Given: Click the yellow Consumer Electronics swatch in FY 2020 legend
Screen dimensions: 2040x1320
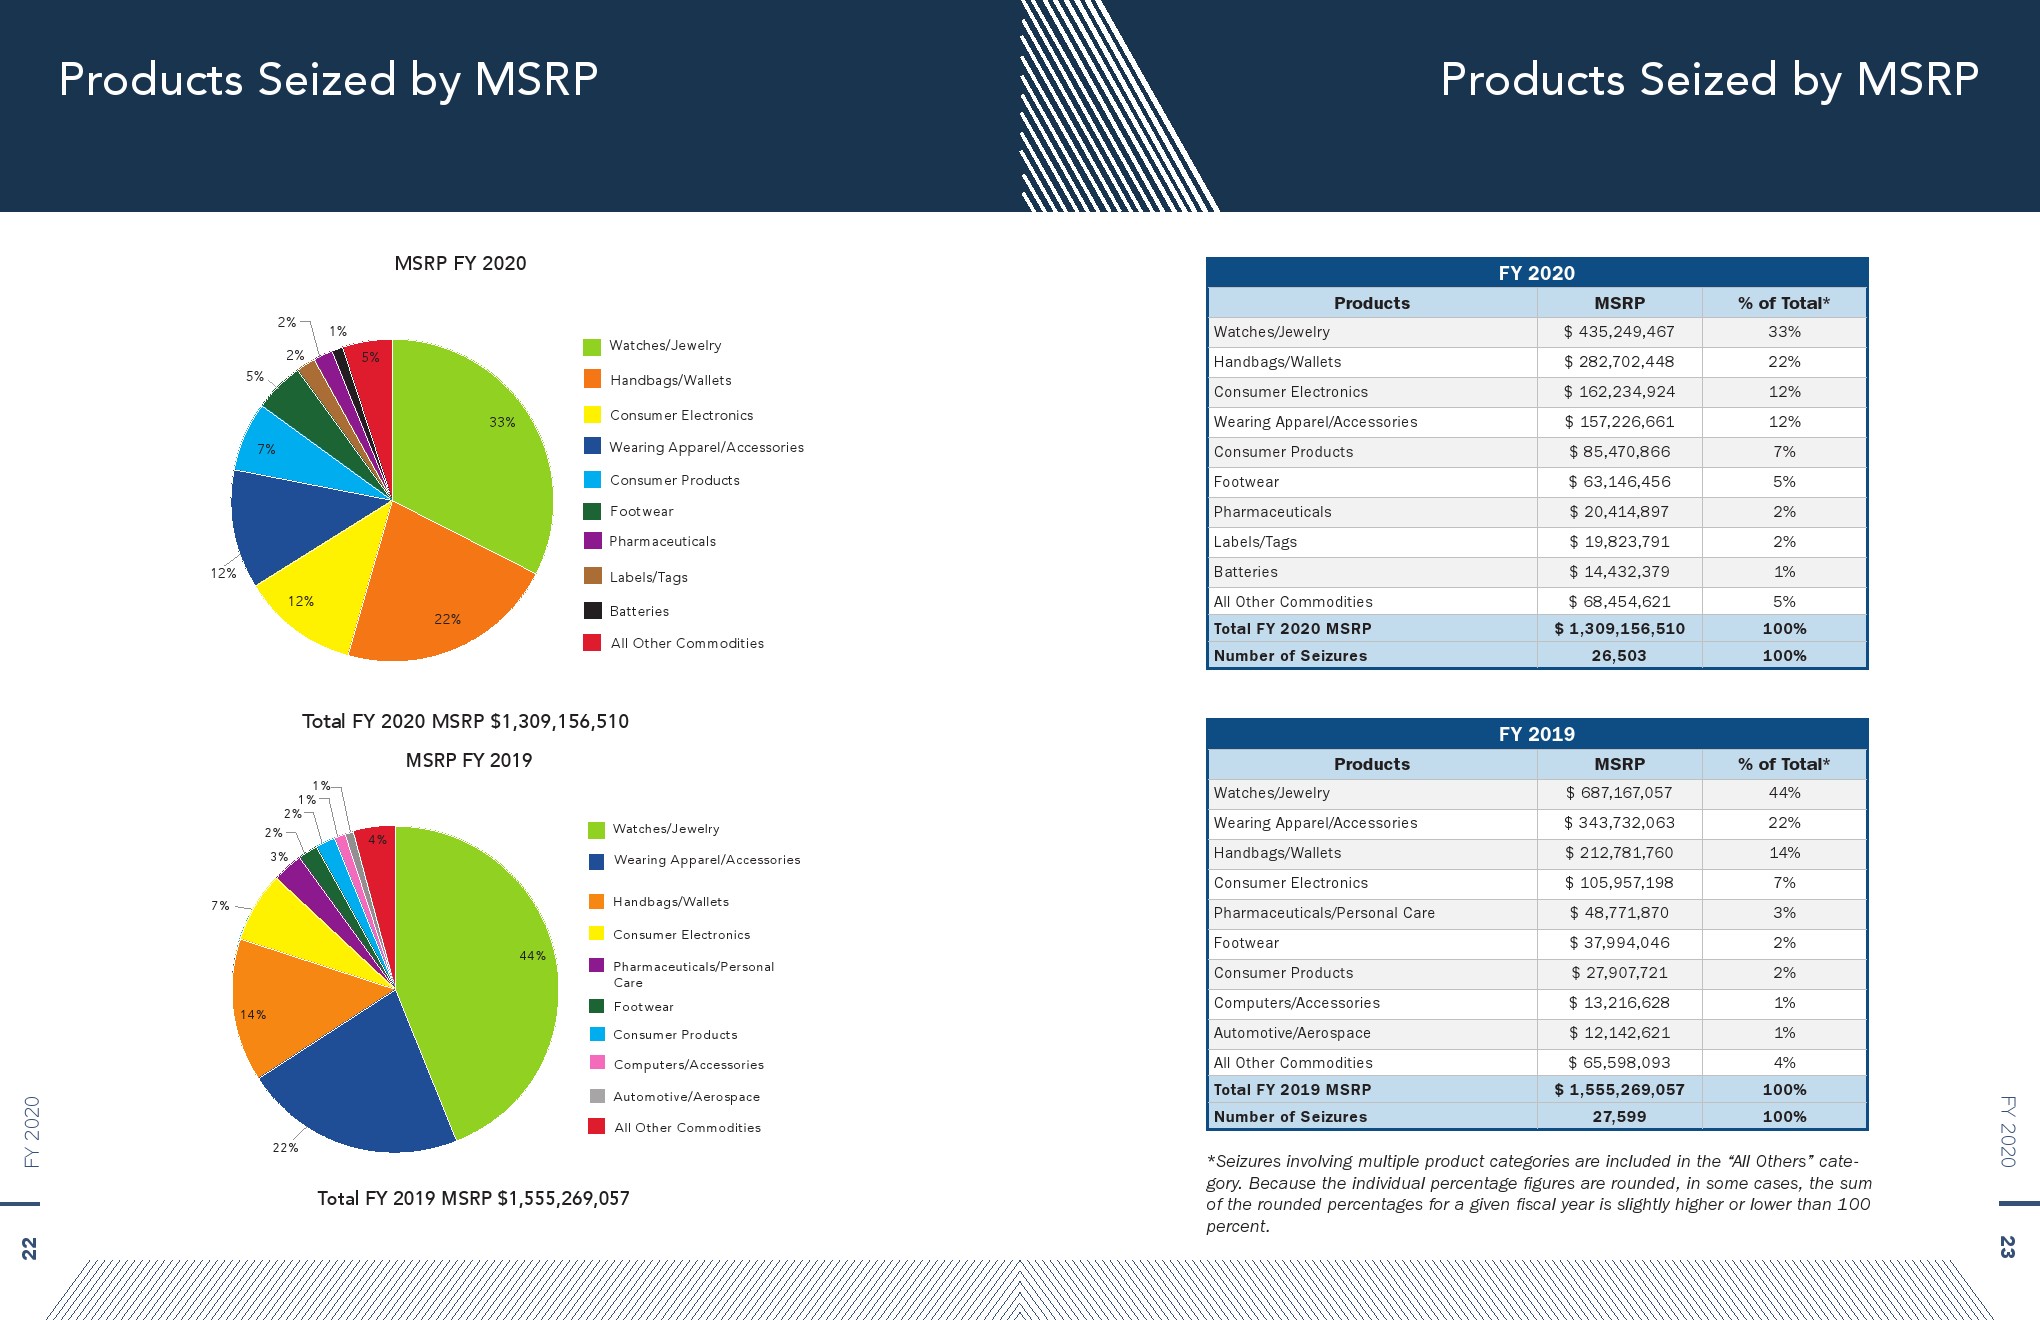Looking at the screenshot, I should [x=592, y=414].
